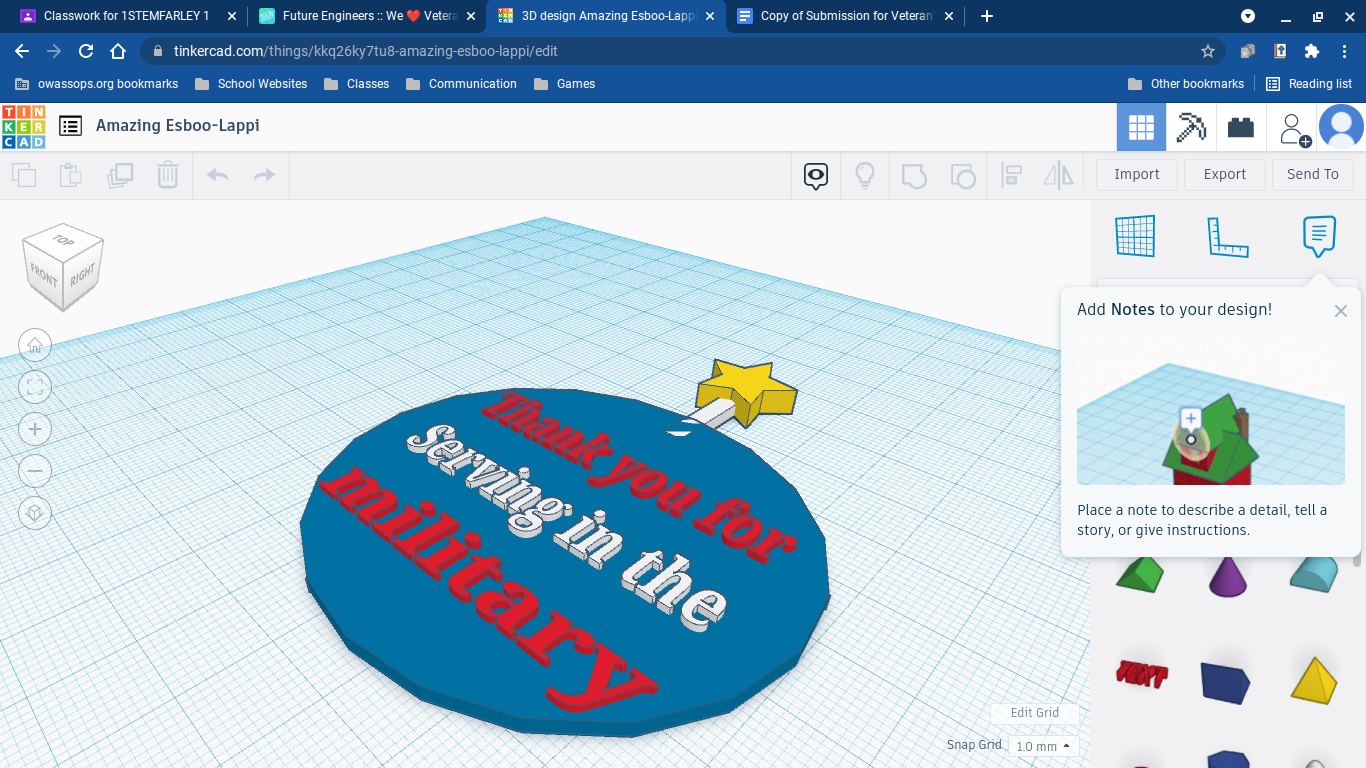
Task: Go to browser home page
Action: pos(118,51)
